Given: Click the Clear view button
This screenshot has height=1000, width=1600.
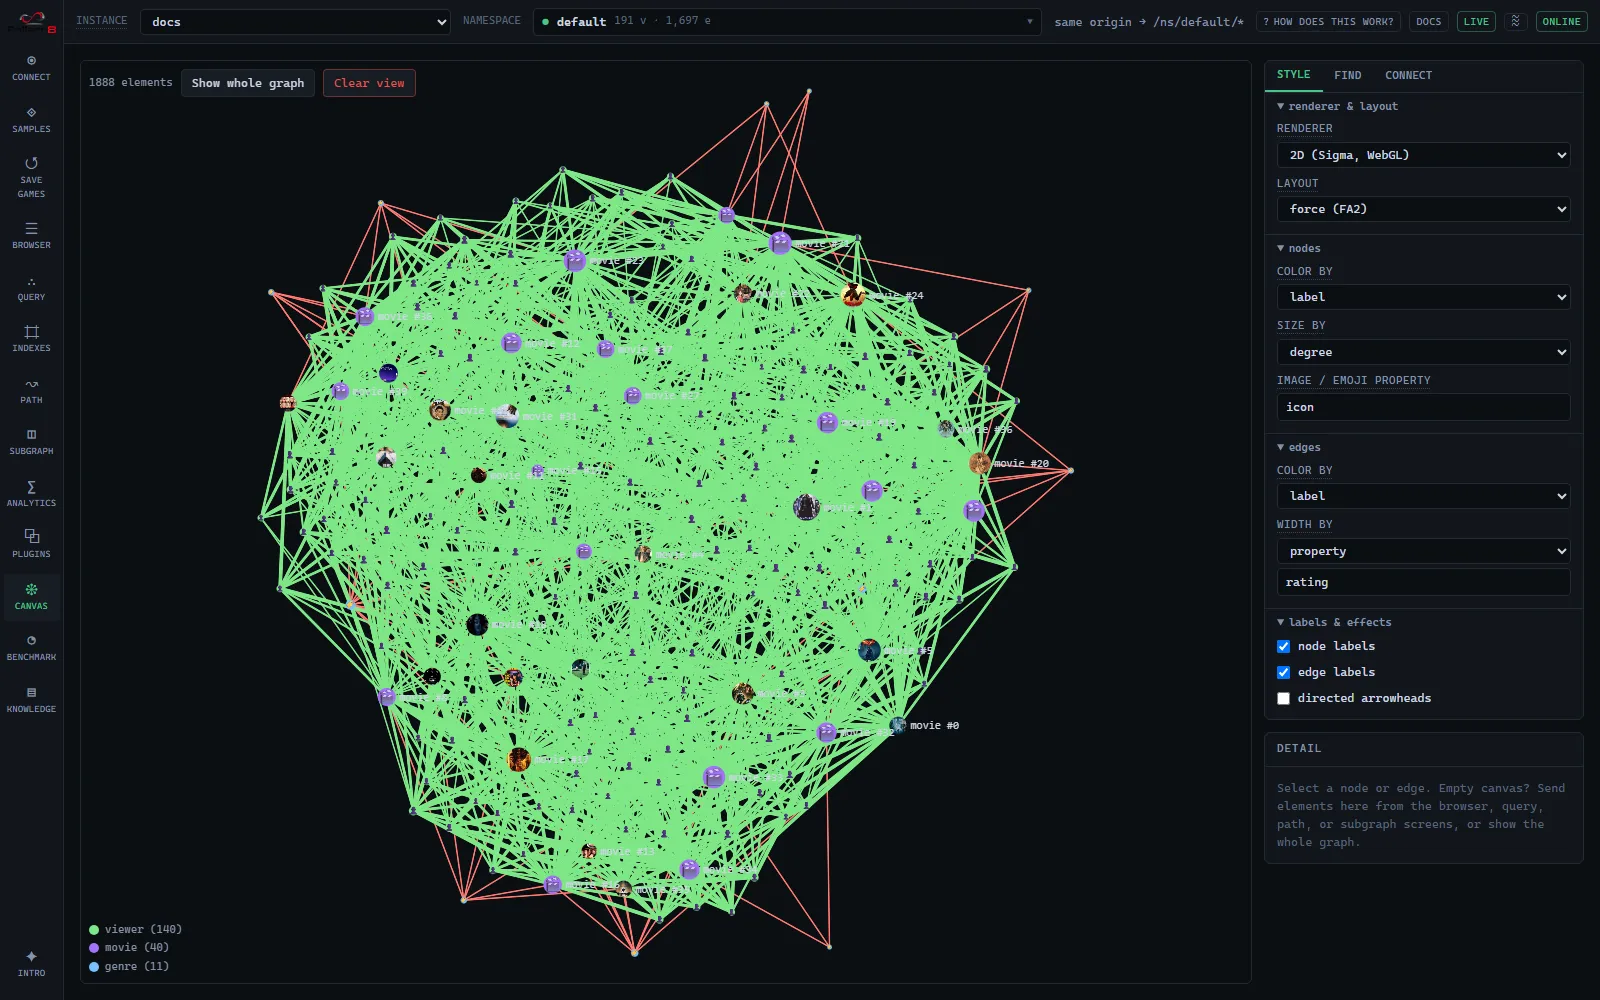Looking at the screenshot, I should pos(369,83).
